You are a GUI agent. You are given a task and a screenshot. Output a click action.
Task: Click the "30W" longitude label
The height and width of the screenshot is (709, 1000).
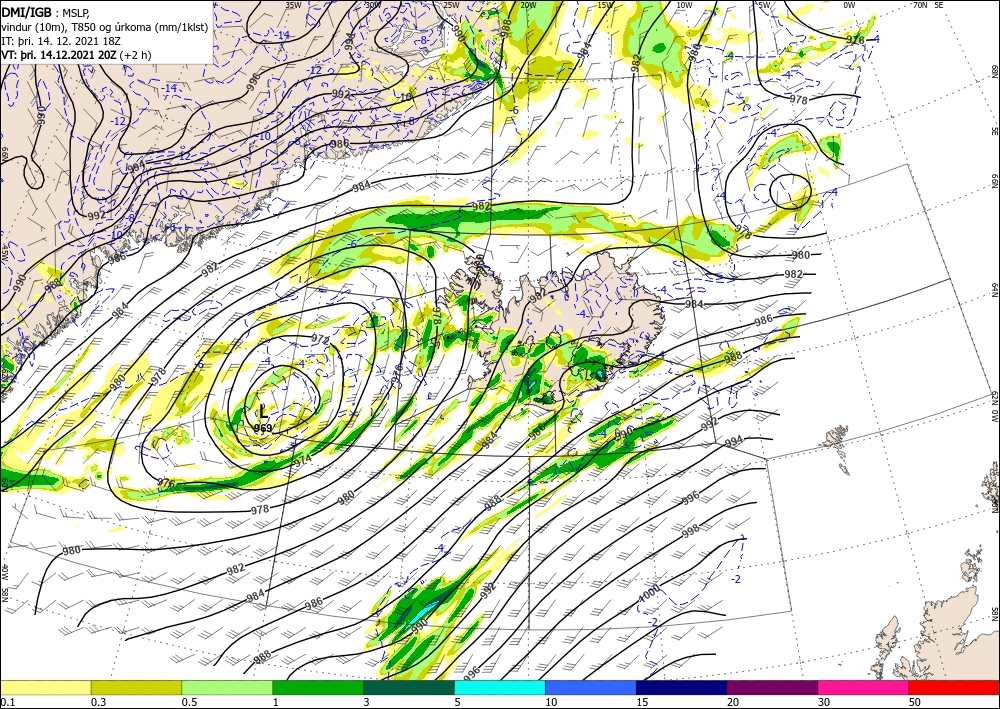click(x=373, y=5)
